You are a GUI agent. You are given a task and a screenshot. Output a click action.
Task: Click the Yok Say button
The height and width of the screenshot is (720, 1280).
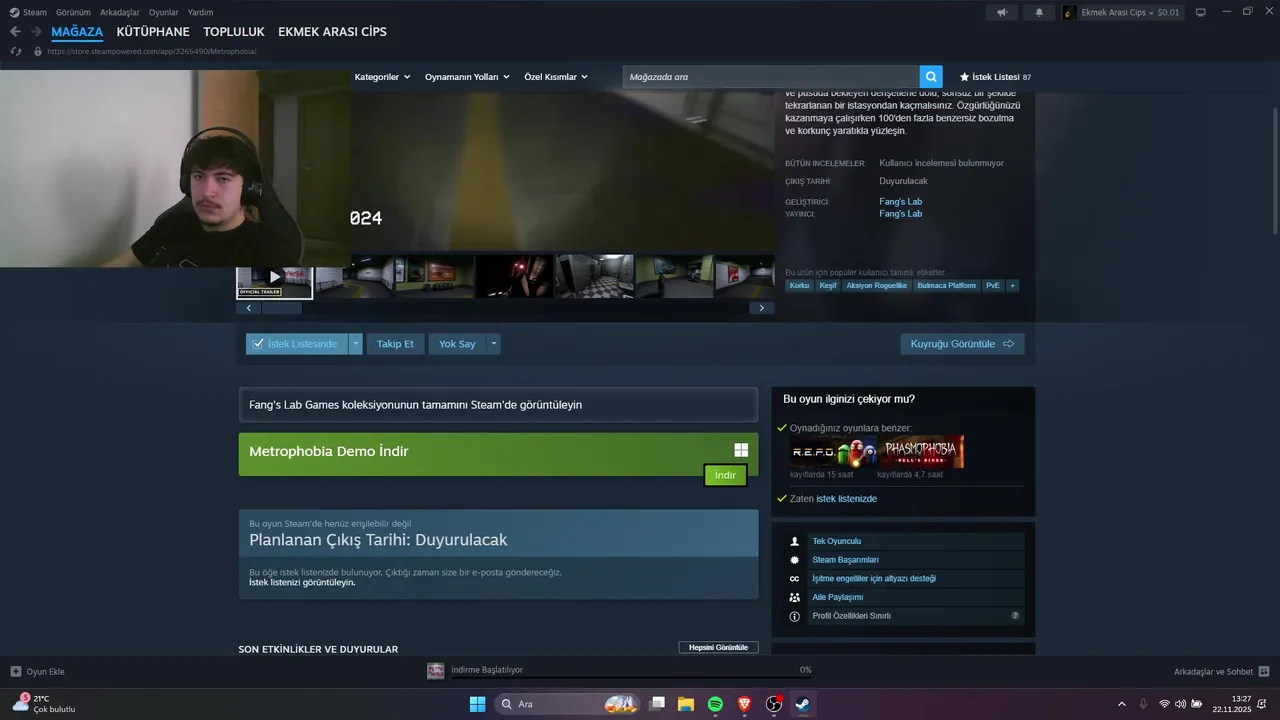[457, 344]
